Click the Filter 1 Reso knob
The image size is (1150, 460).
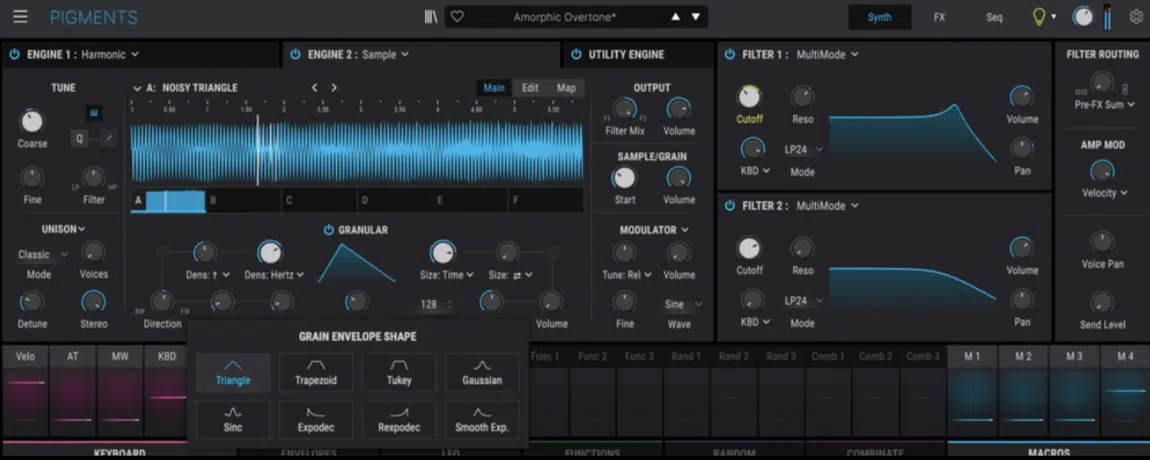(802, 96)
